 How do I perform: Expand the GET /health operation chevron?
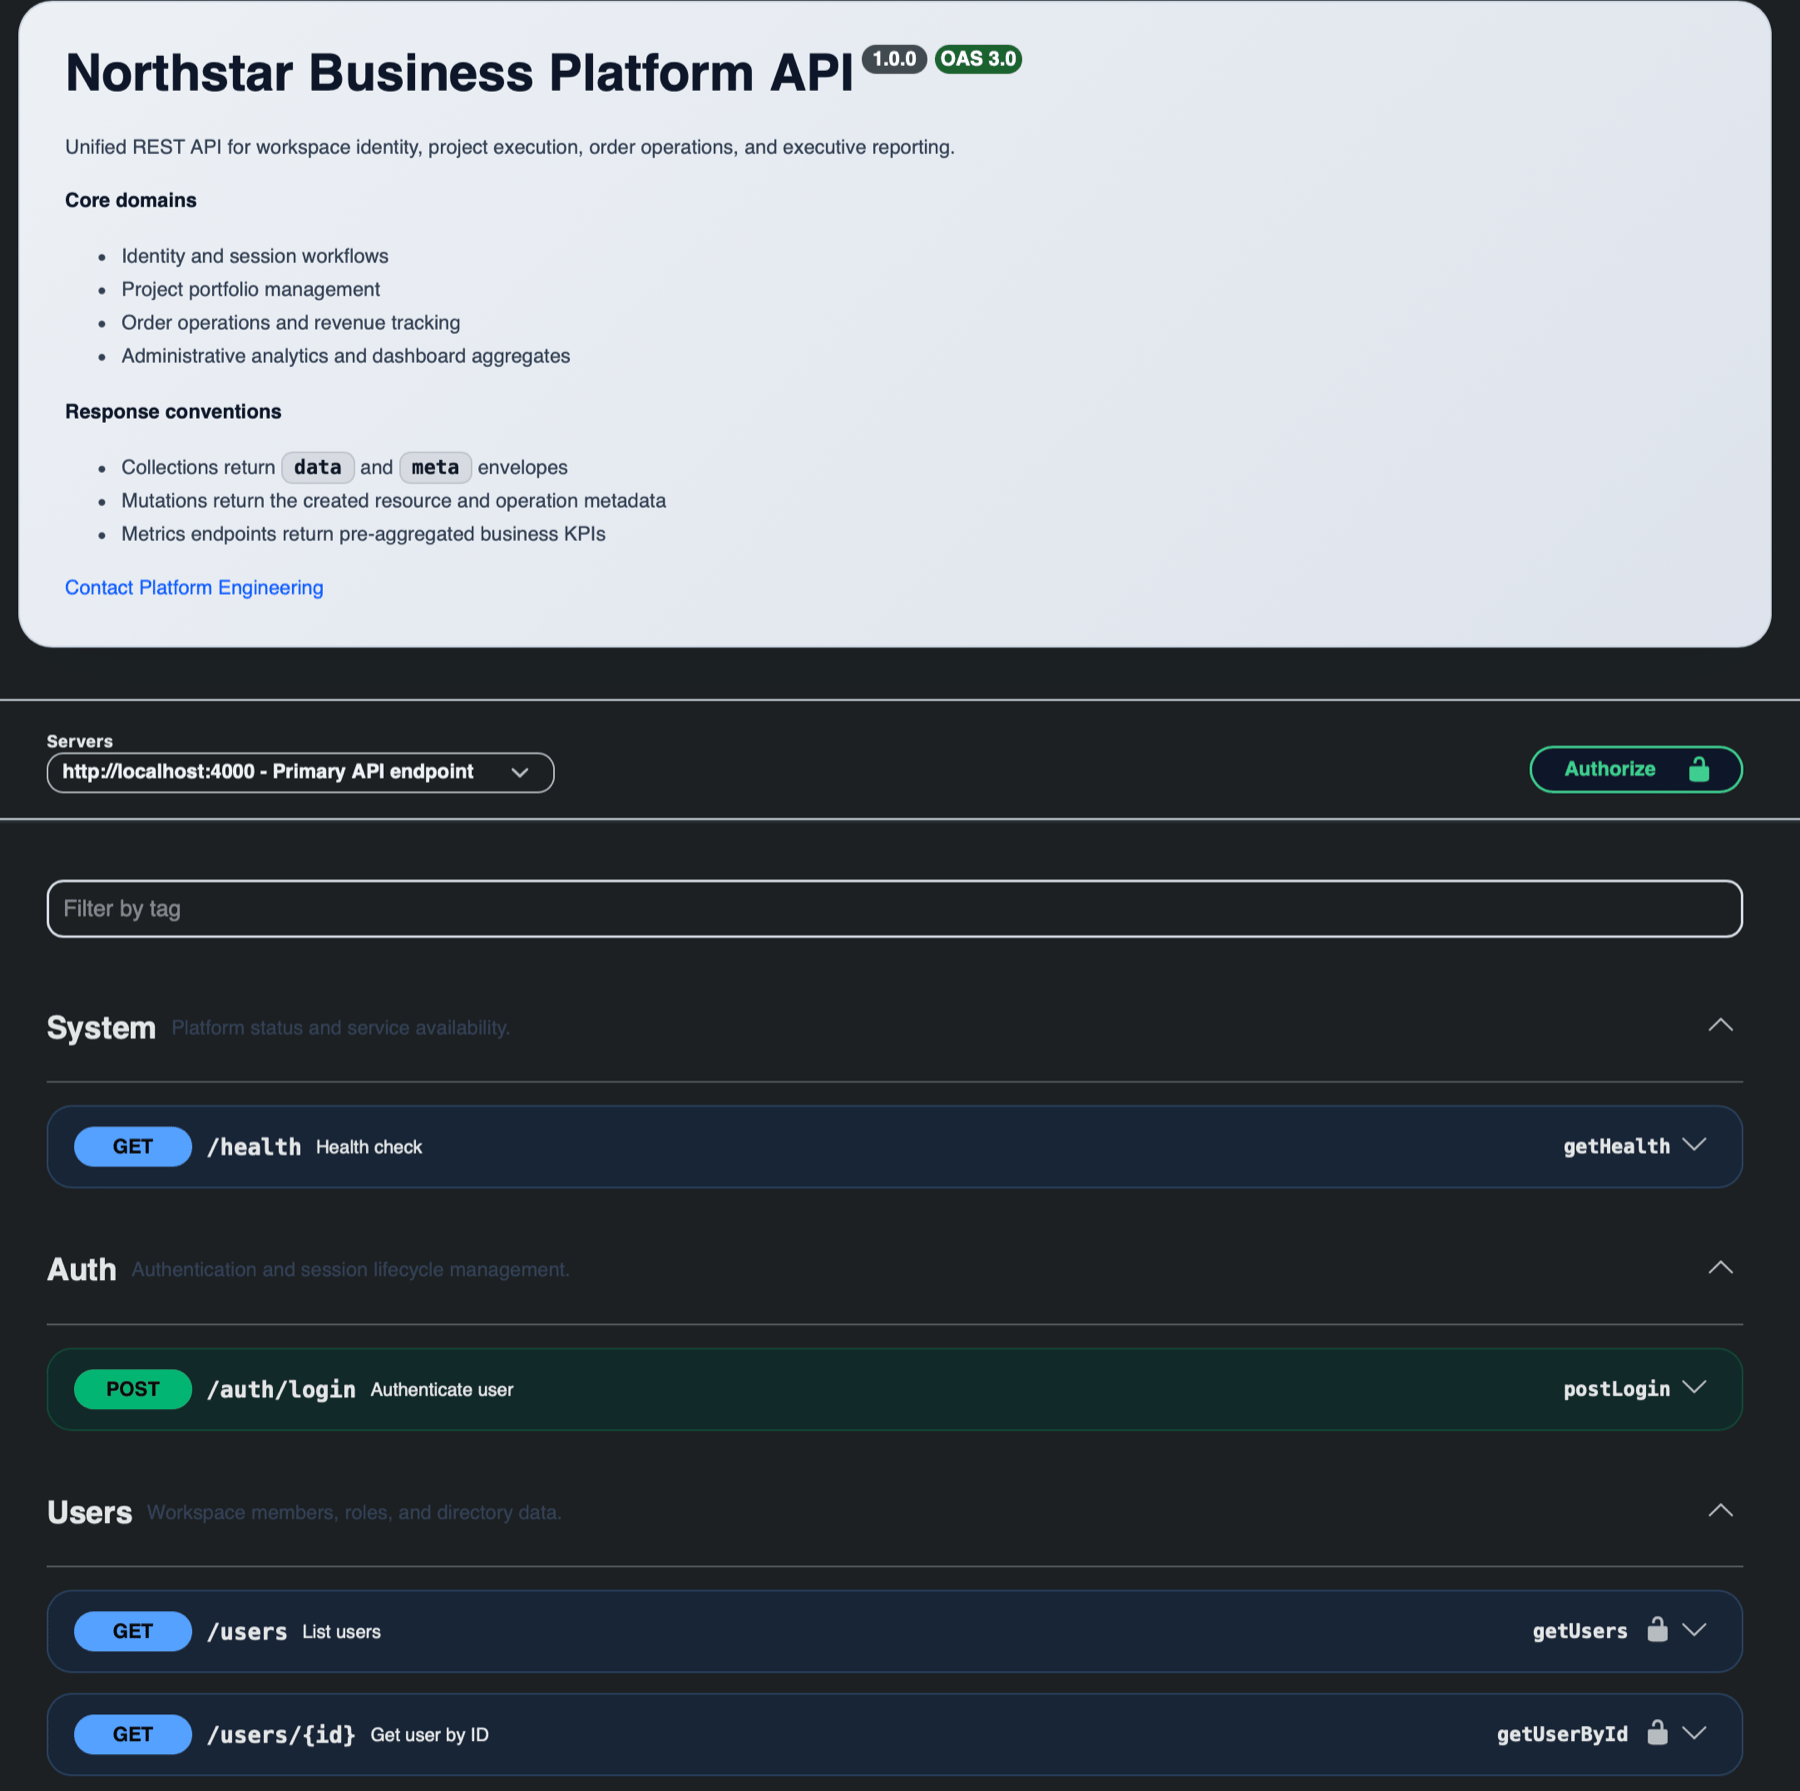[x=1694, y=1145]
